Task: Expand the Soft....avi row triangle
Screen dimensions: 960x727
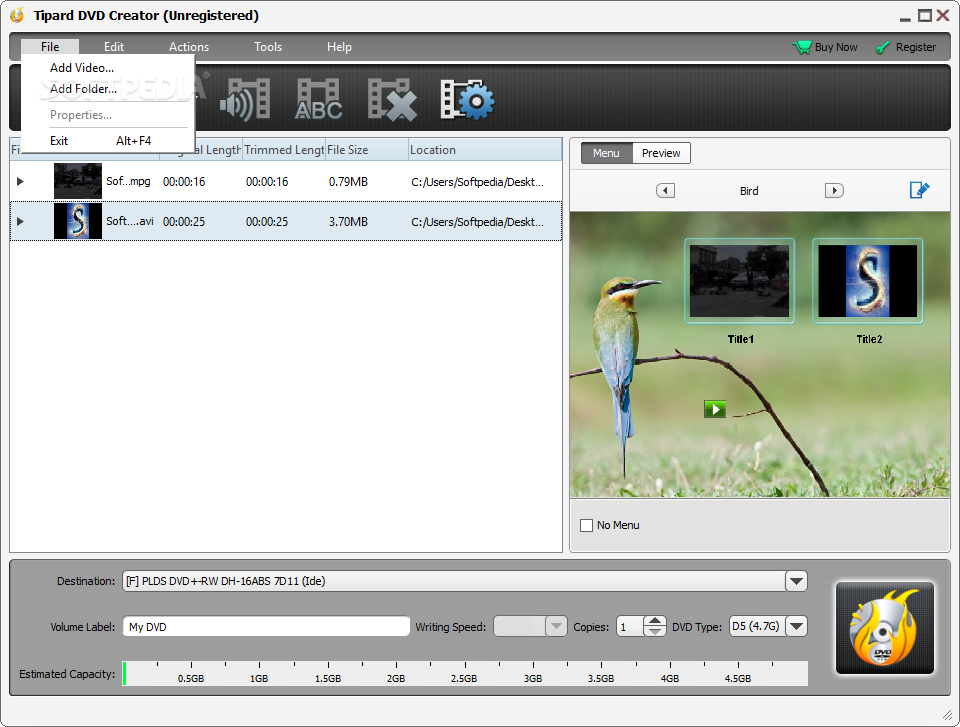Action: coord(20,221)
